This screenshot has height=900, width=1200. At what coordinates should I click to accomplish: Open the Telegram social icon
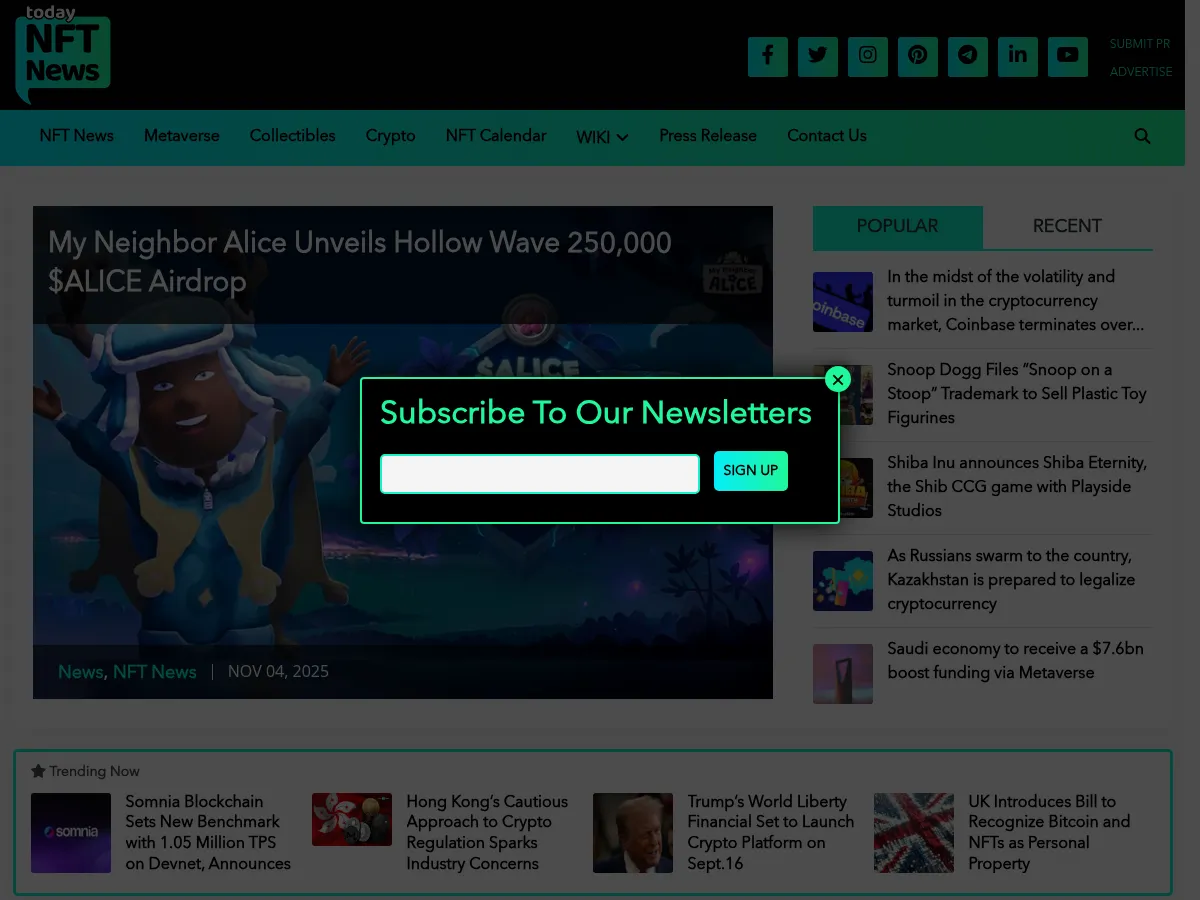(x=967, y=56)
